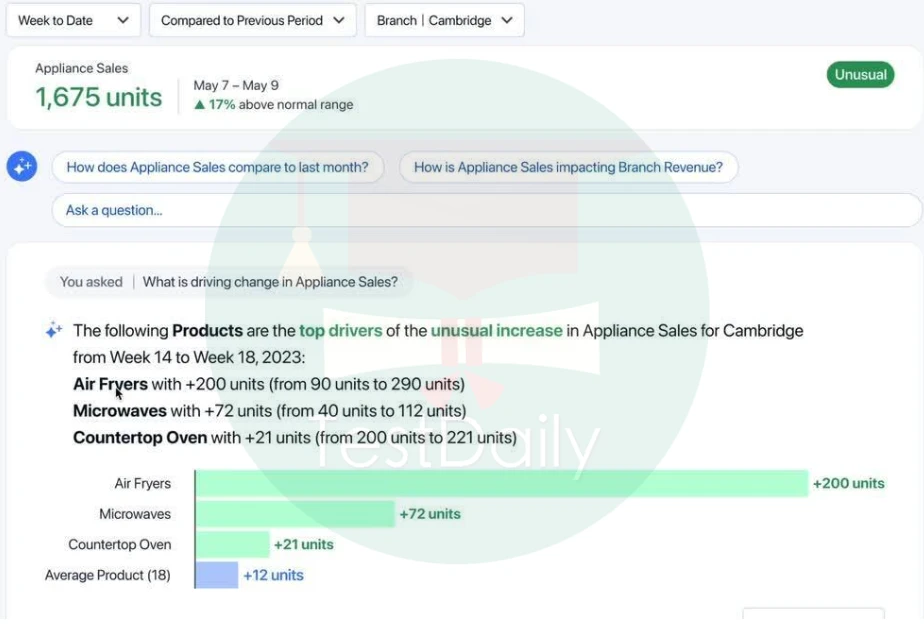Click the Microwaves bar in the chart
Screen dimensions: 924x624
pos(295,514)
